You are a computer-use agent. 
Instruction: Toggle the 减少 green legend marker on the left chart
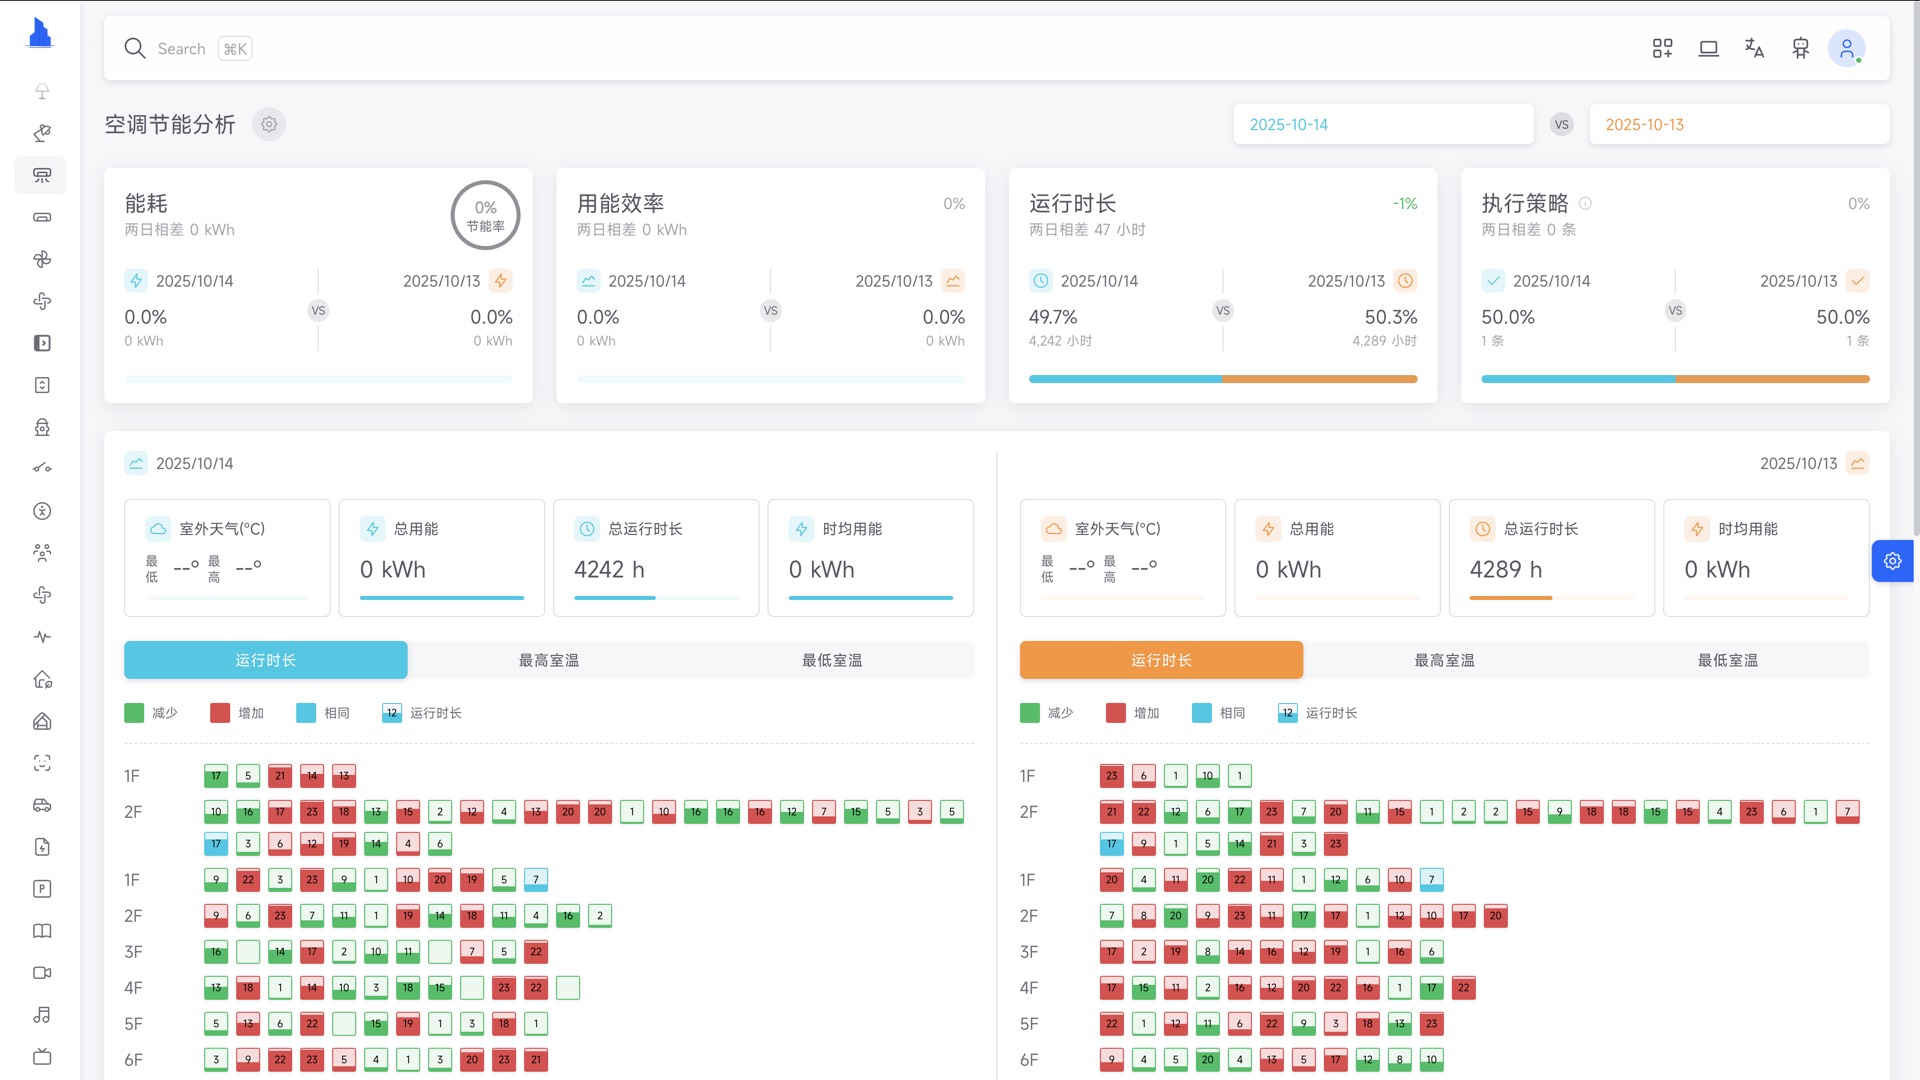tap(136, 713)
